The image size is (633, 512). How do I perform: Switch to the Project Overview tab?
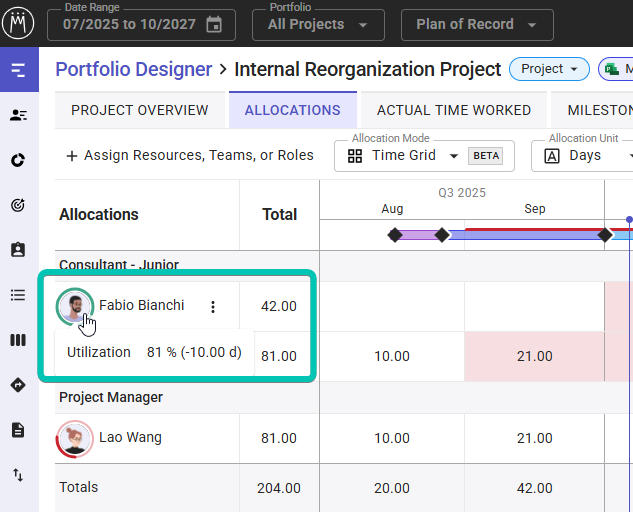pos(140,110)
